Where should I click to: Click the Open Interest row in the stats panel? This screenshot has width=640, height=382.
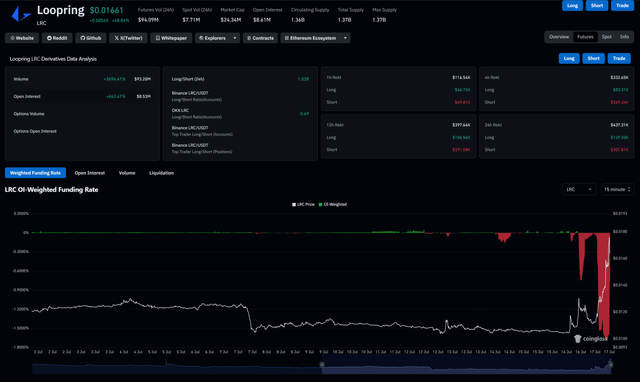[82, 97]
